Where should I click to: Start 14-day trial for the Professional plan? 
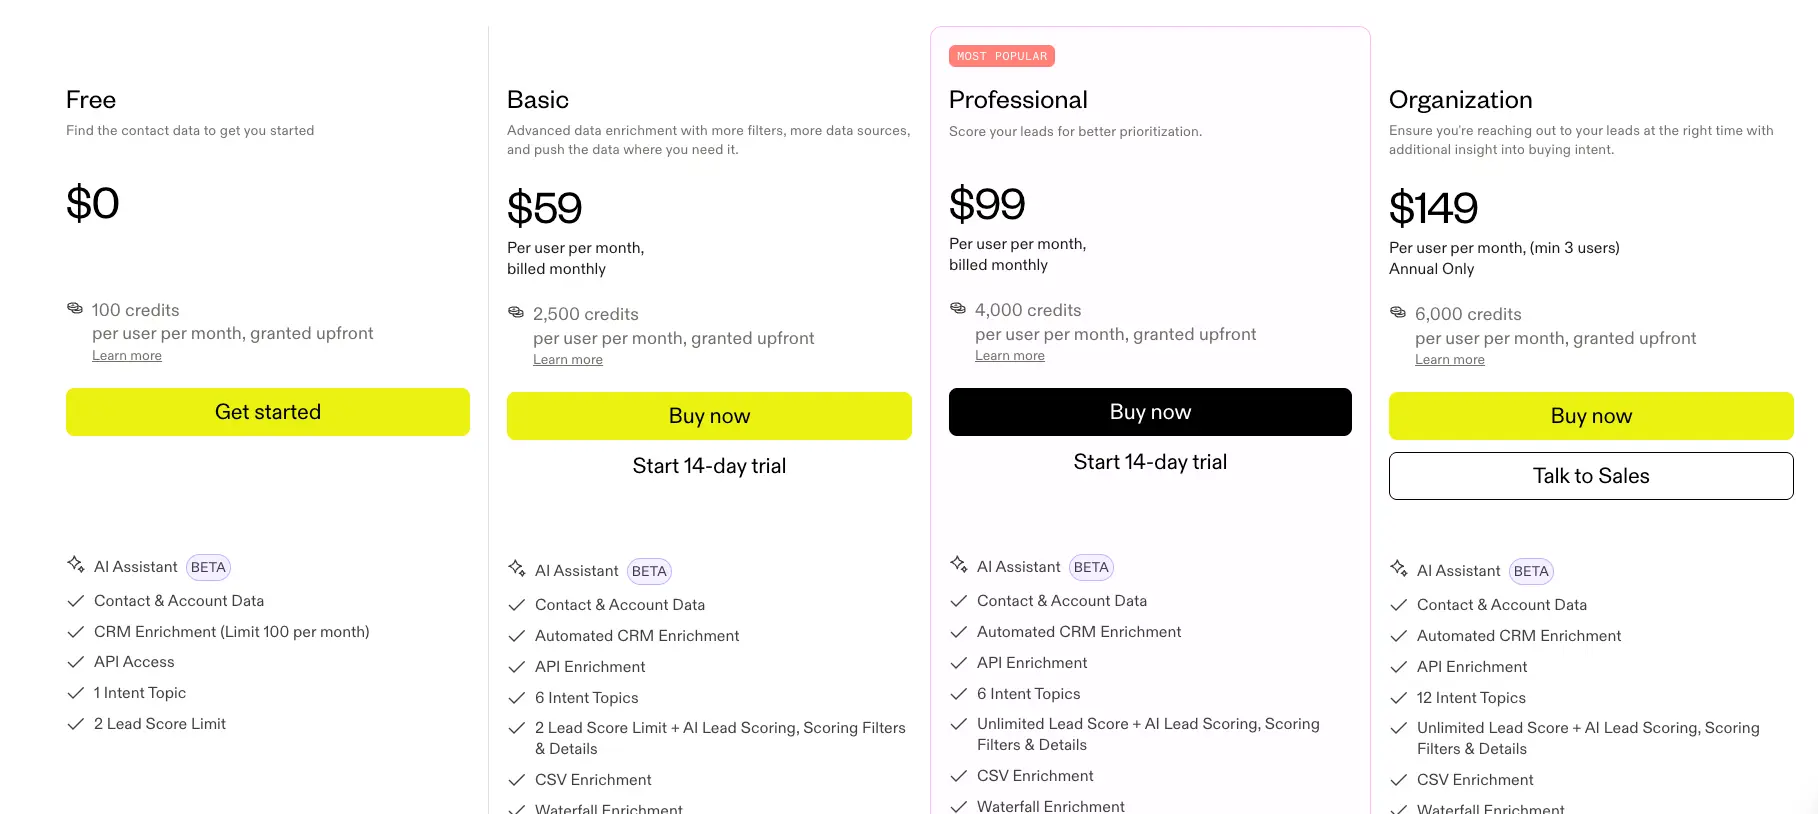(1150, 462)
